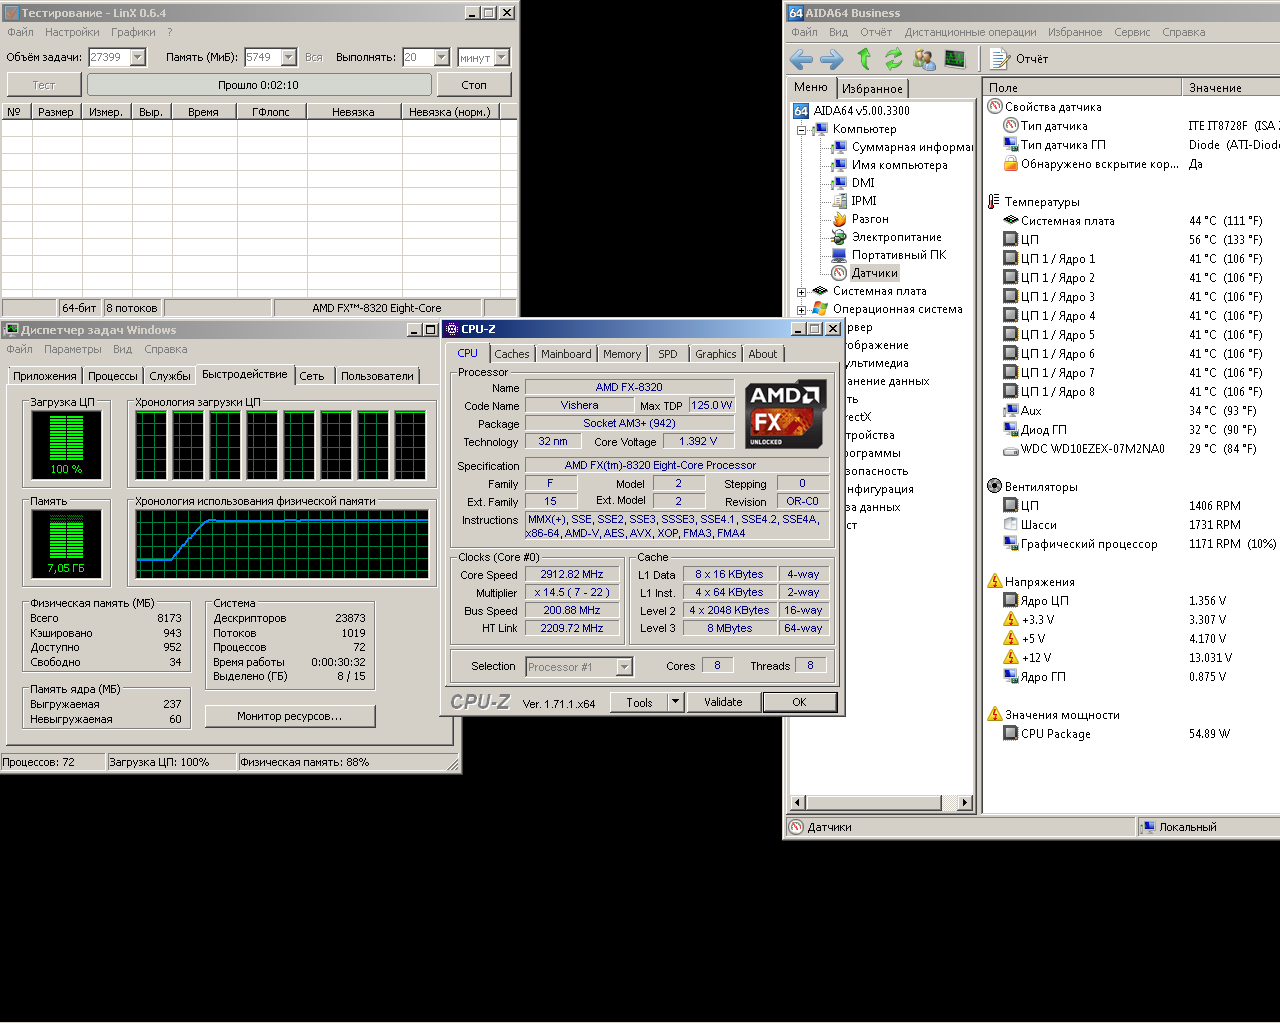The image size is (1280, 1024).
Task: Select Разгон (overclock) in the tree
Action: click(x=869, y=219)
